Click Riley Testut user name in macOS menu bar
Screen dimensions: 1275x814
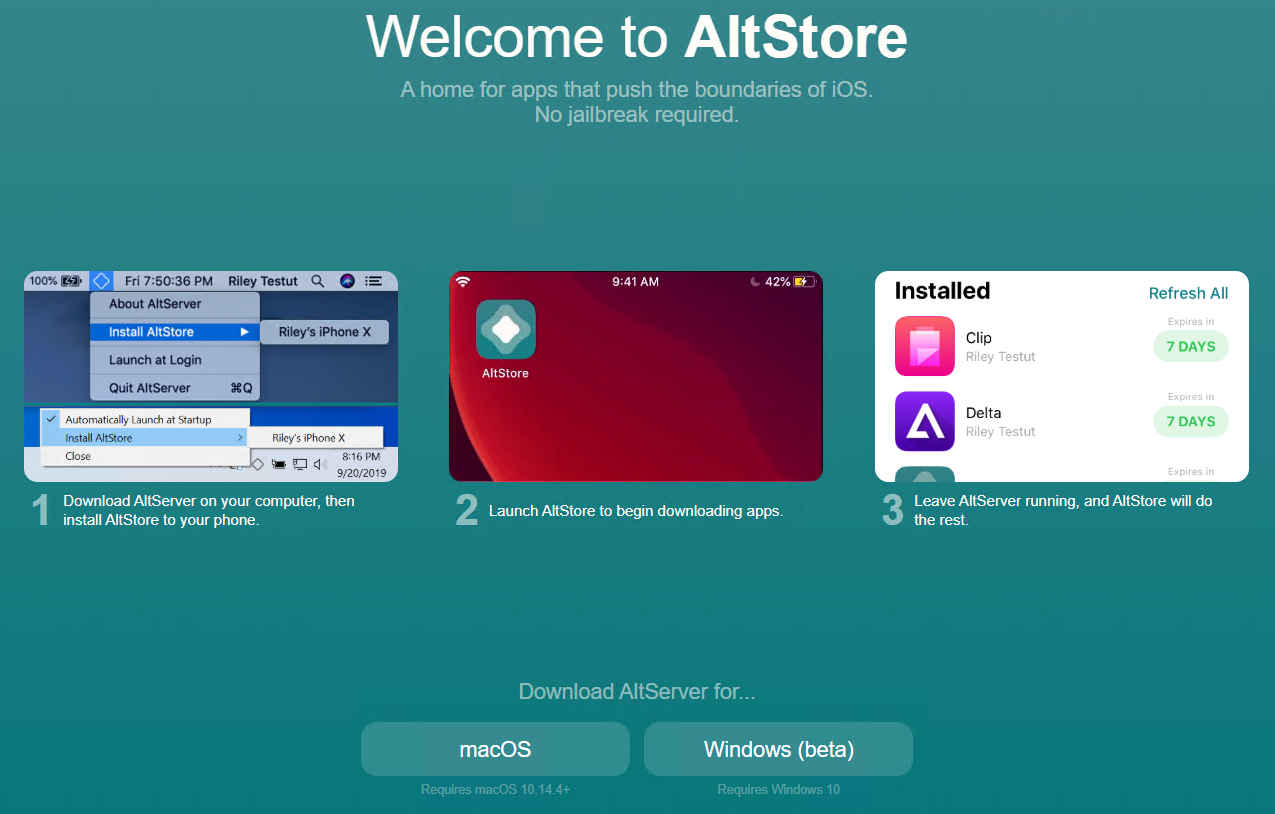pyautogui.click(x=263, y=281)
